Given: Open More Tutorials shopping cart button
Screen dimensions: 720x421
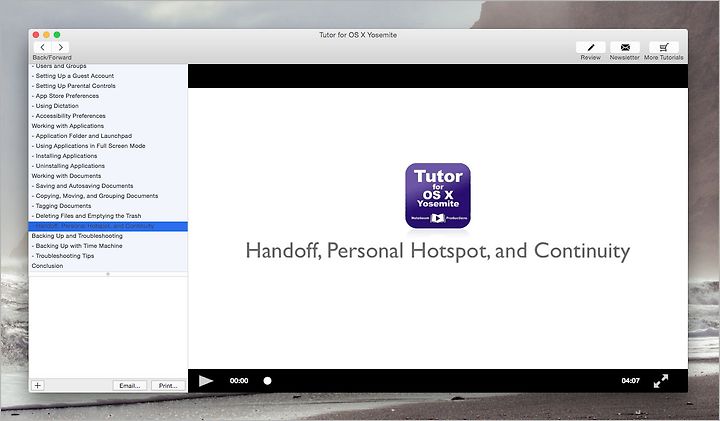Looking at the screenshot, I should pos(664,47).
